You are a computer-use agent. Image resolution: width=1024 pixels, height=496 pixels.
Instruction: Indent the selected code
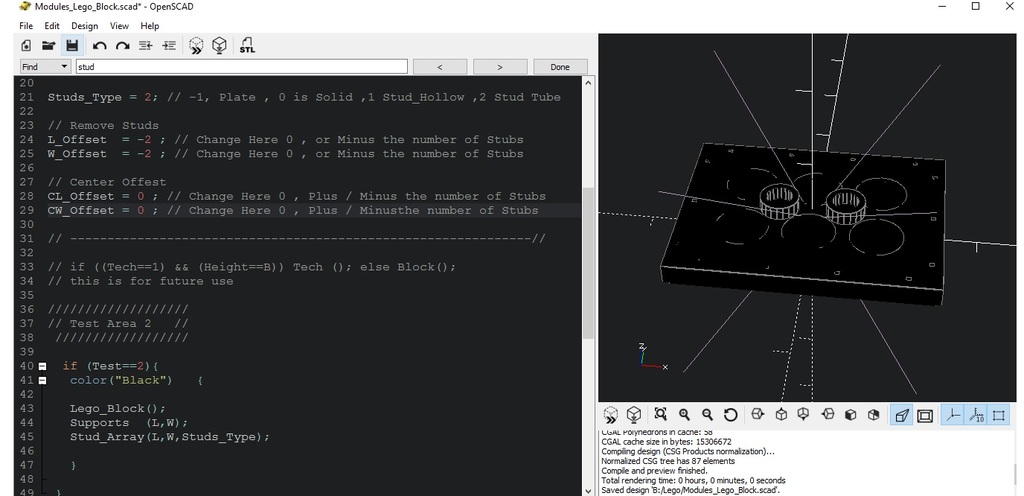[x=169, y=46]
